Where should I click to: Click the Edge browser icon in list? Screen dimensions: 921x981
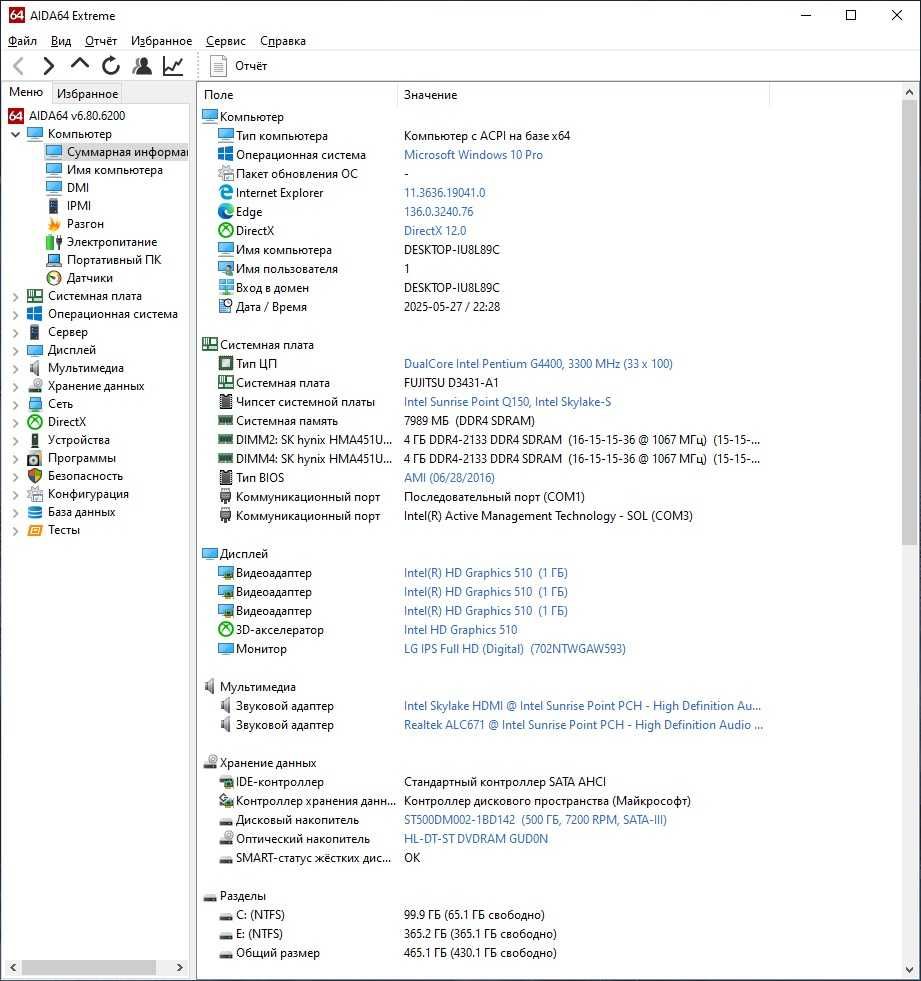(x=225, y=211)
